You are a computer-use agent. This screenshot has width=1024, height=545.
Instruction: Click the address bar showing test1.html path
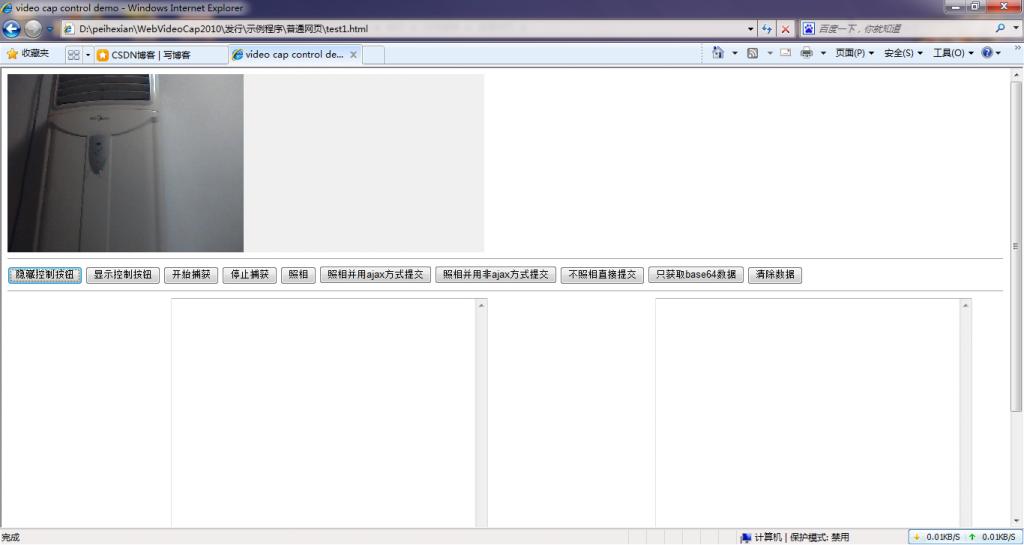(x=403, y=29)
